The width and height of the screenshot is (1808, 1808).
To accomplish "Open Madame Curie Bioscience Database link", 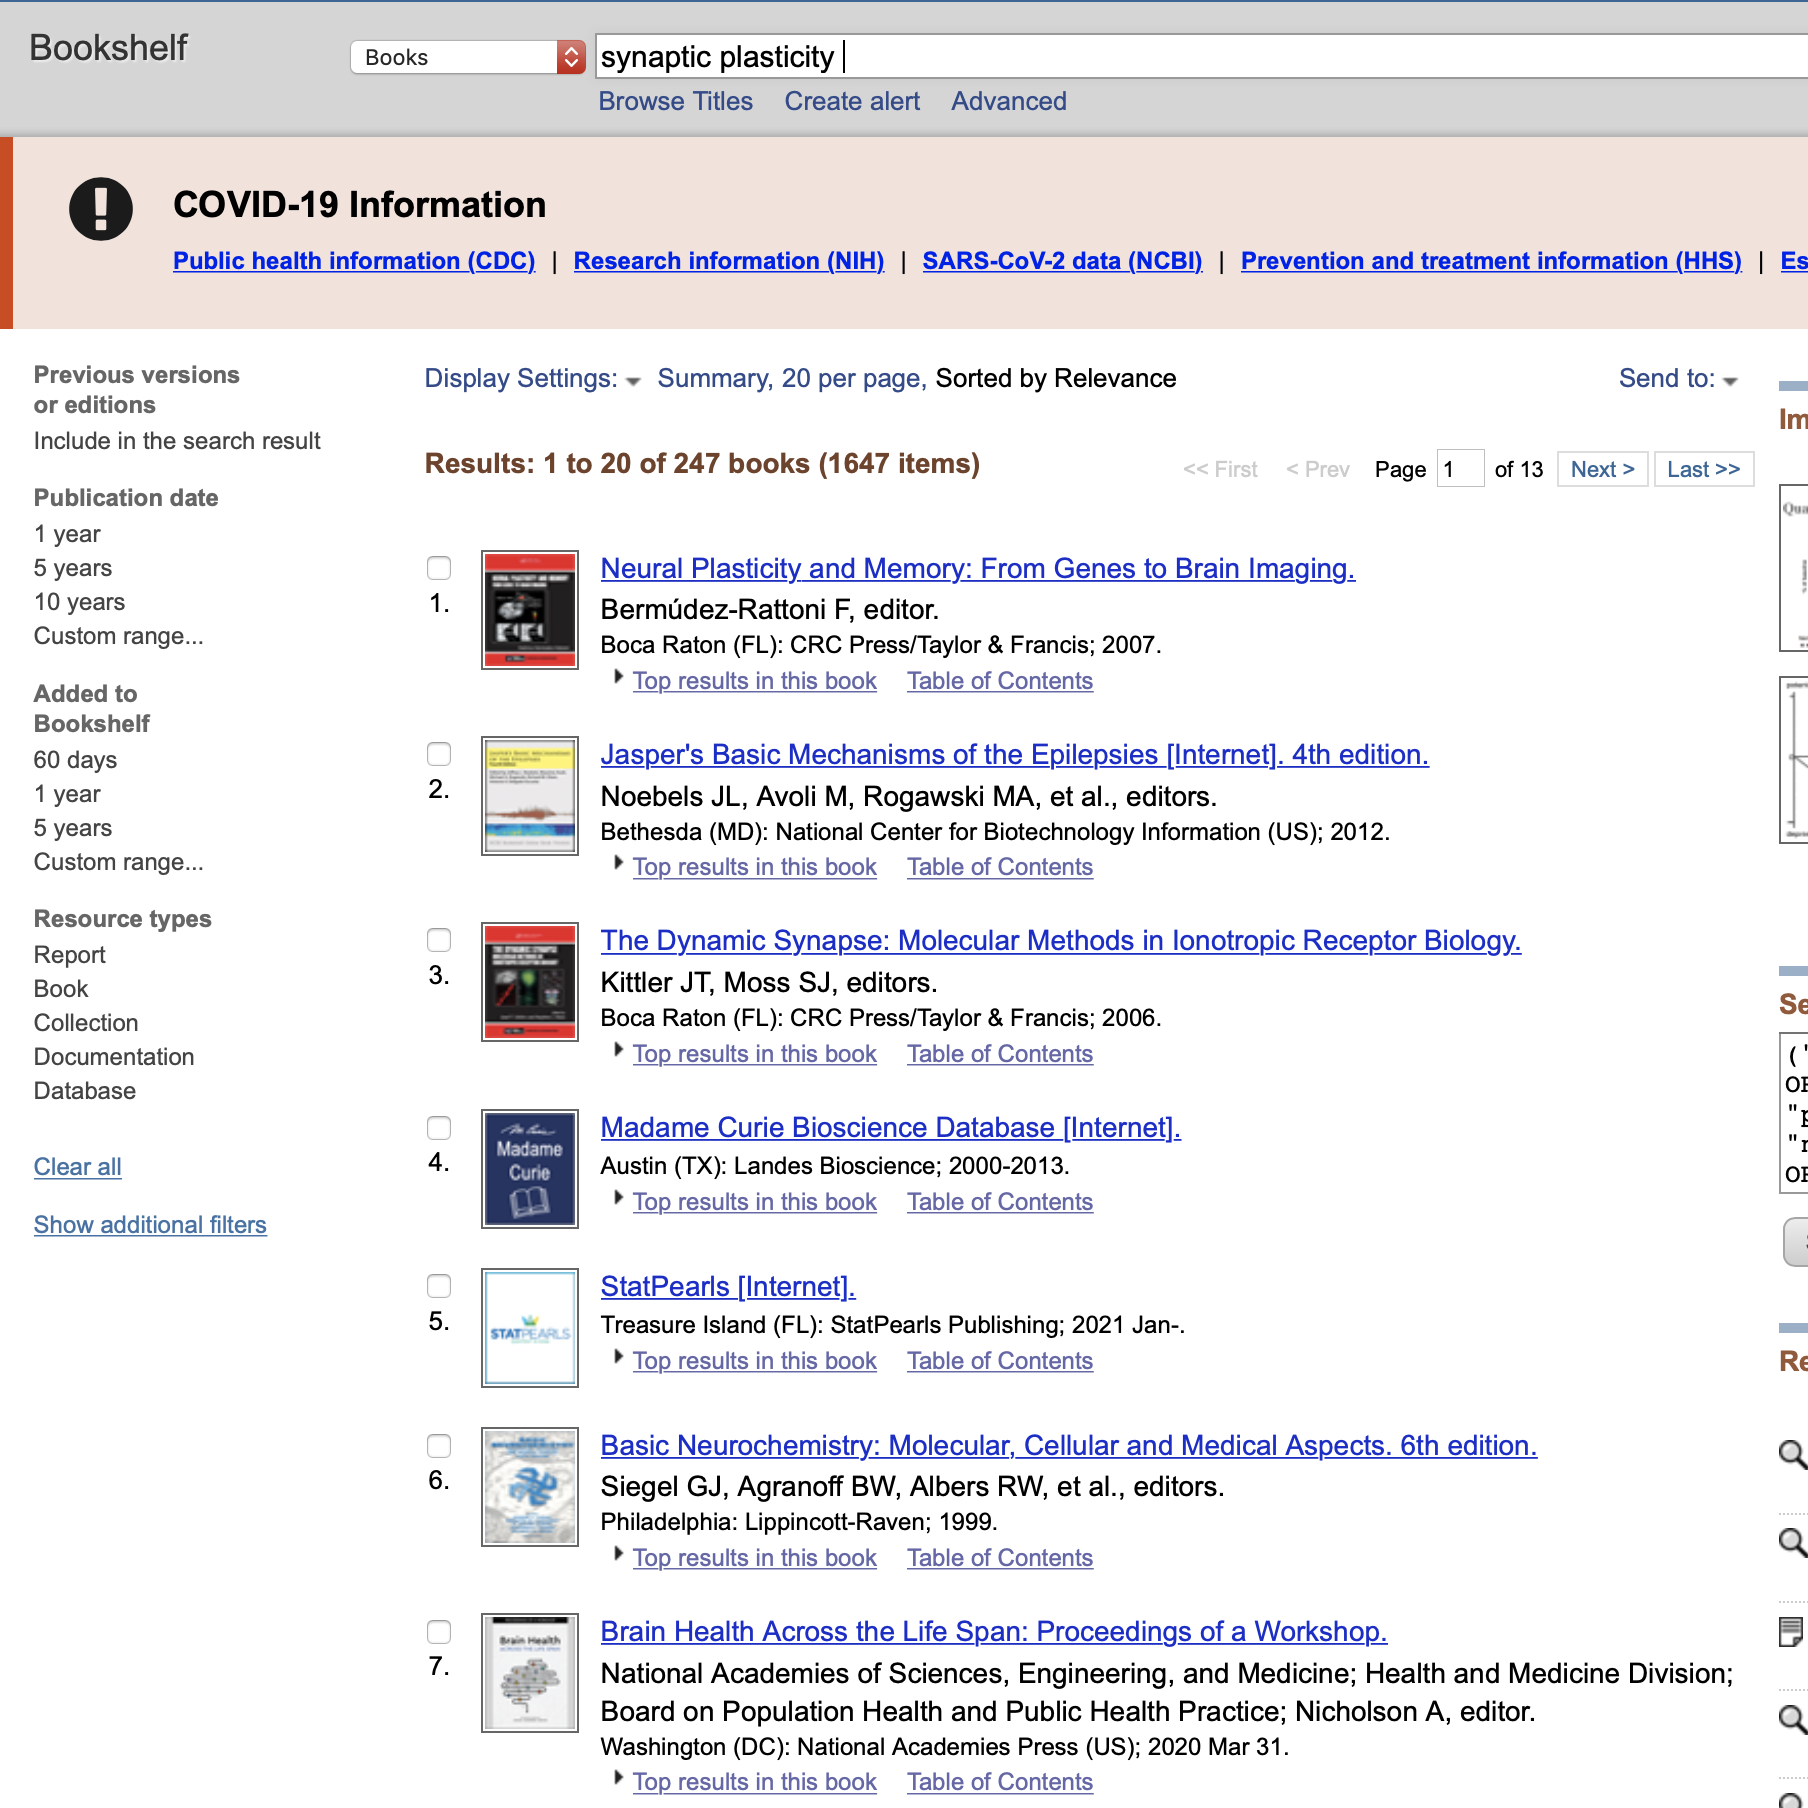I will pyautogui.click(x=890, y=1127).
